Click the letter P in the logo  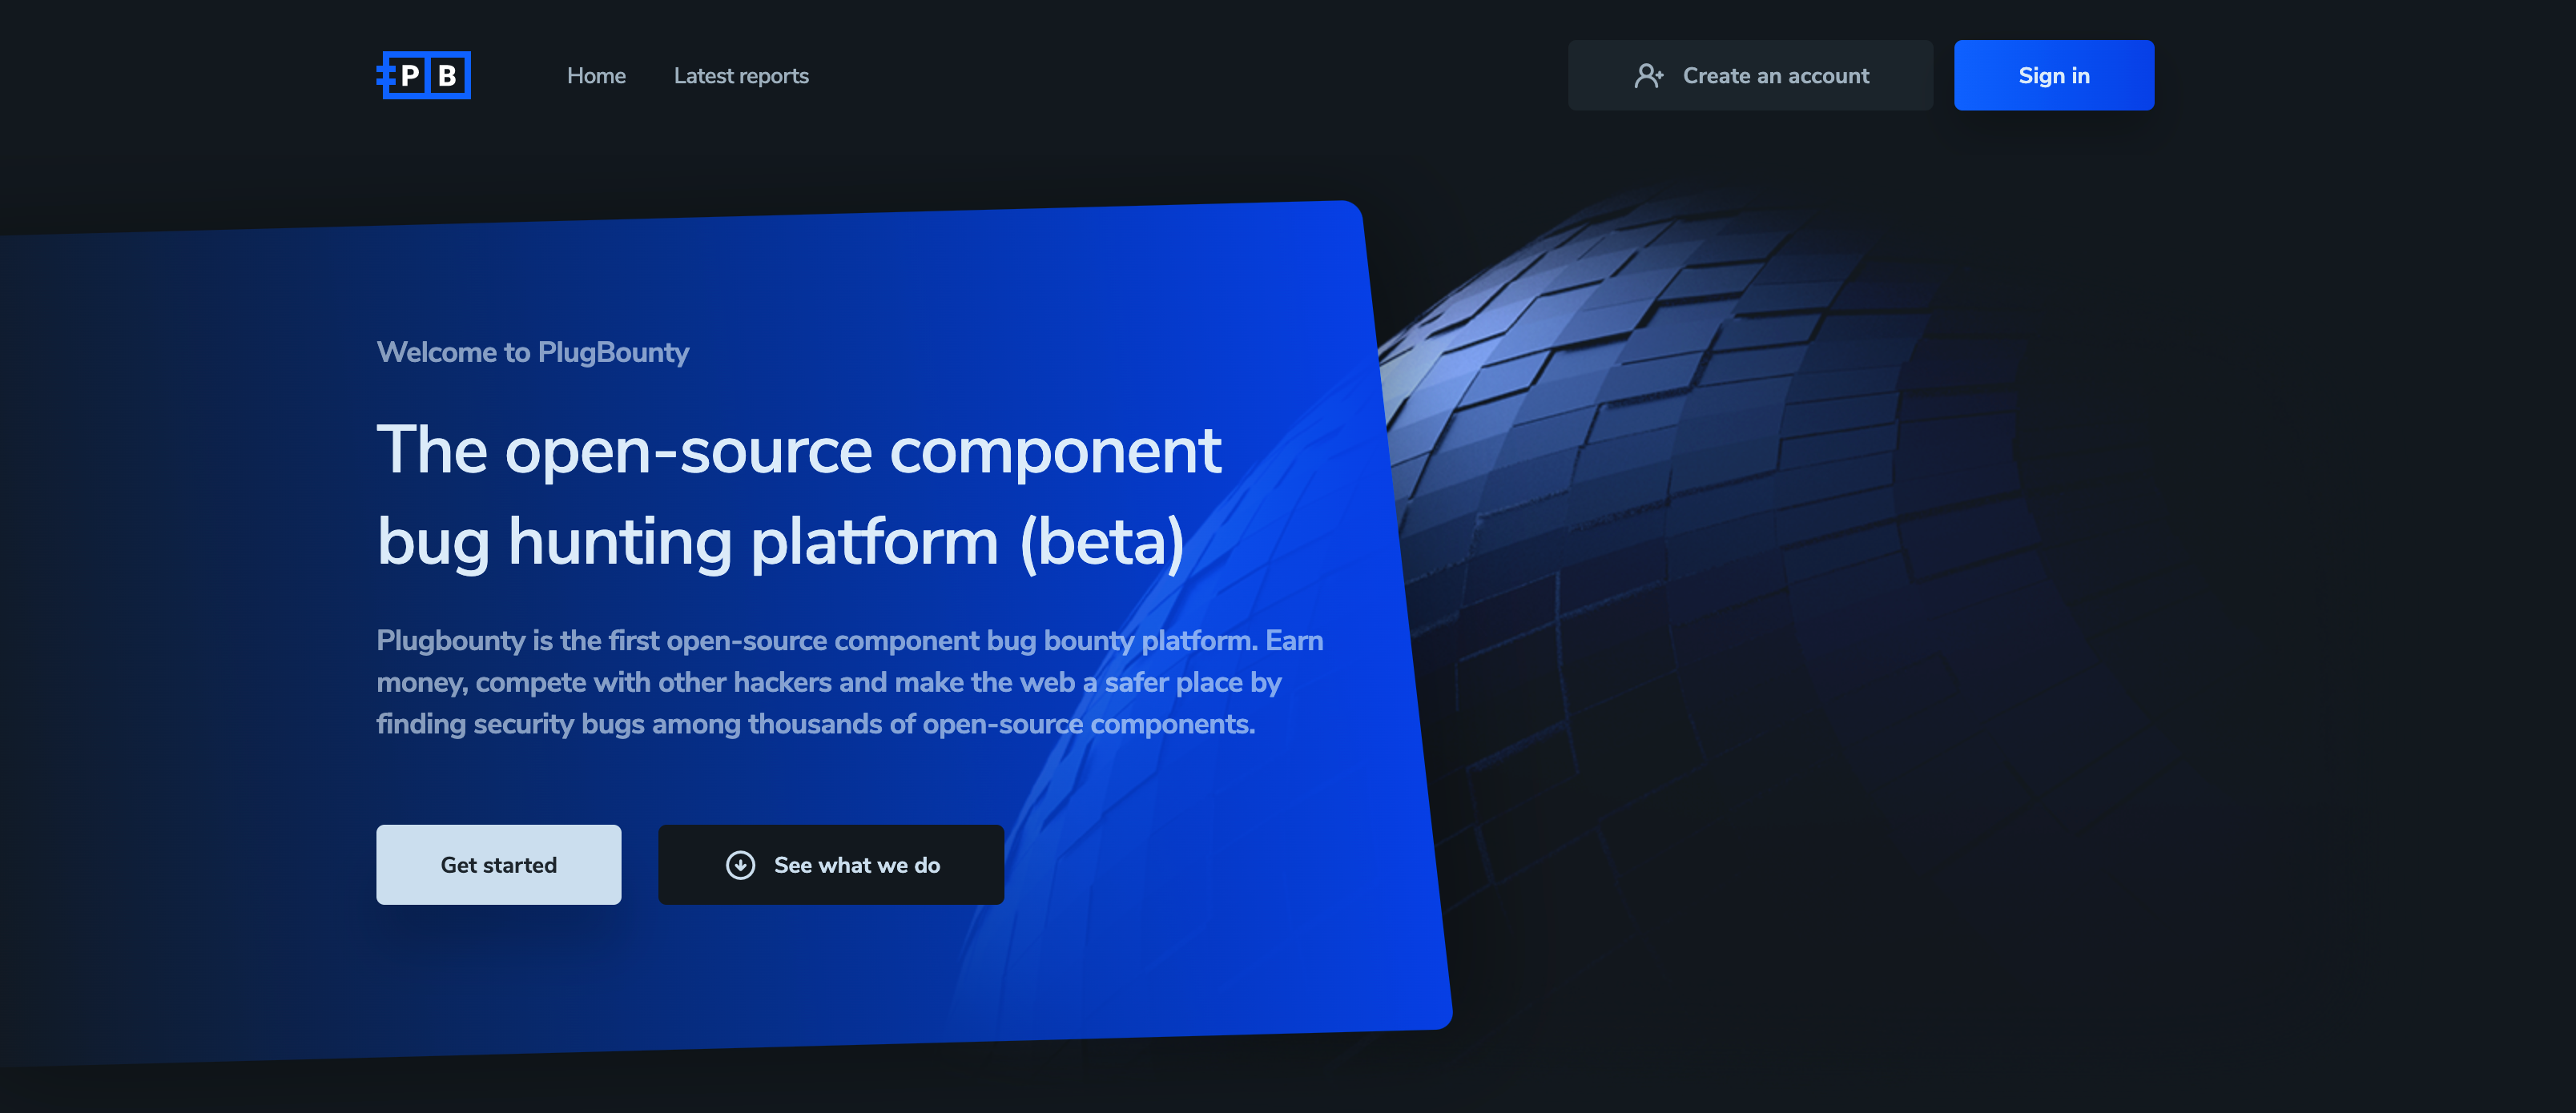click(x=409, y=76)
